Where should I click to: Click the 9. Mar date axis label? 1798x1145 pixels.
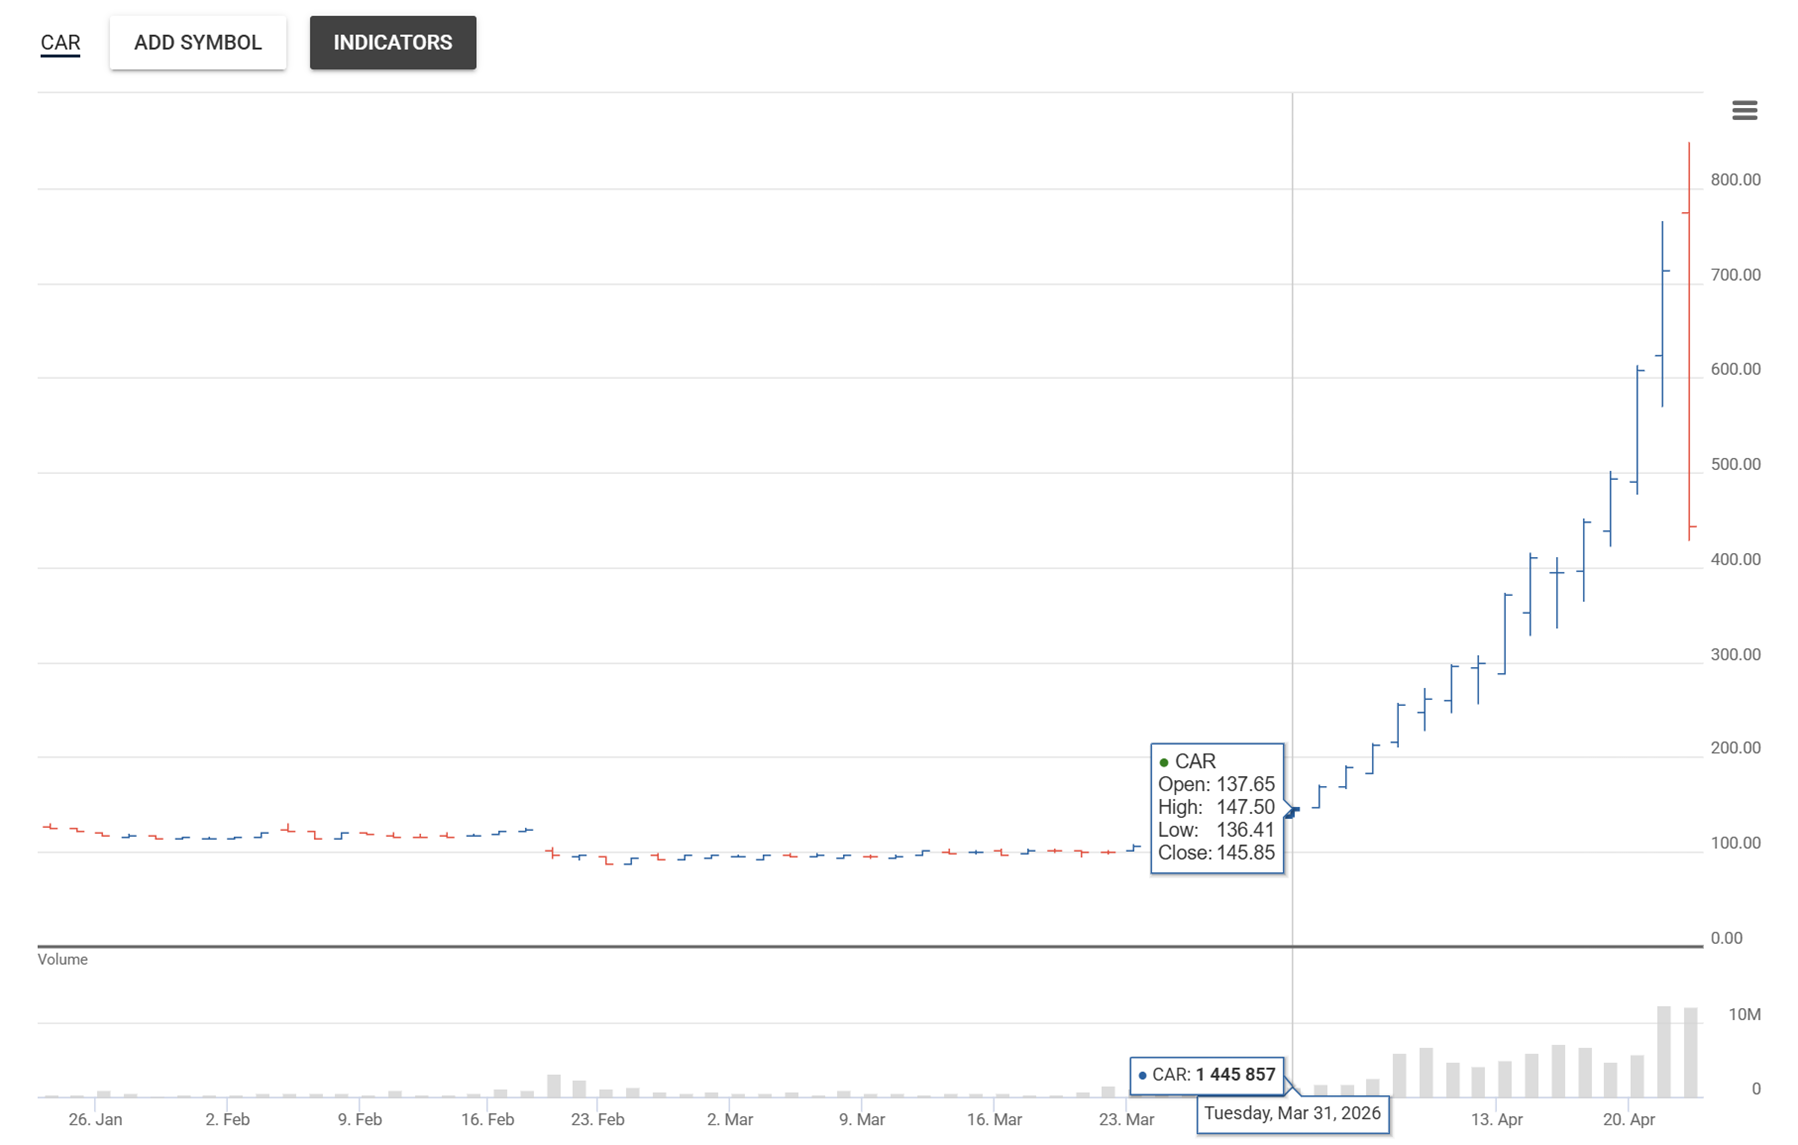[862, 1120]
